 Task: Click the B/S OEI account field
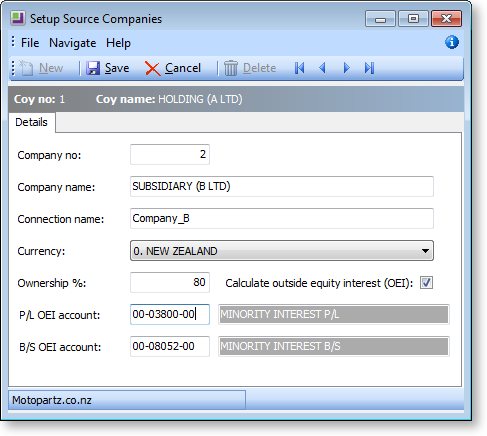tap(170, 346)
